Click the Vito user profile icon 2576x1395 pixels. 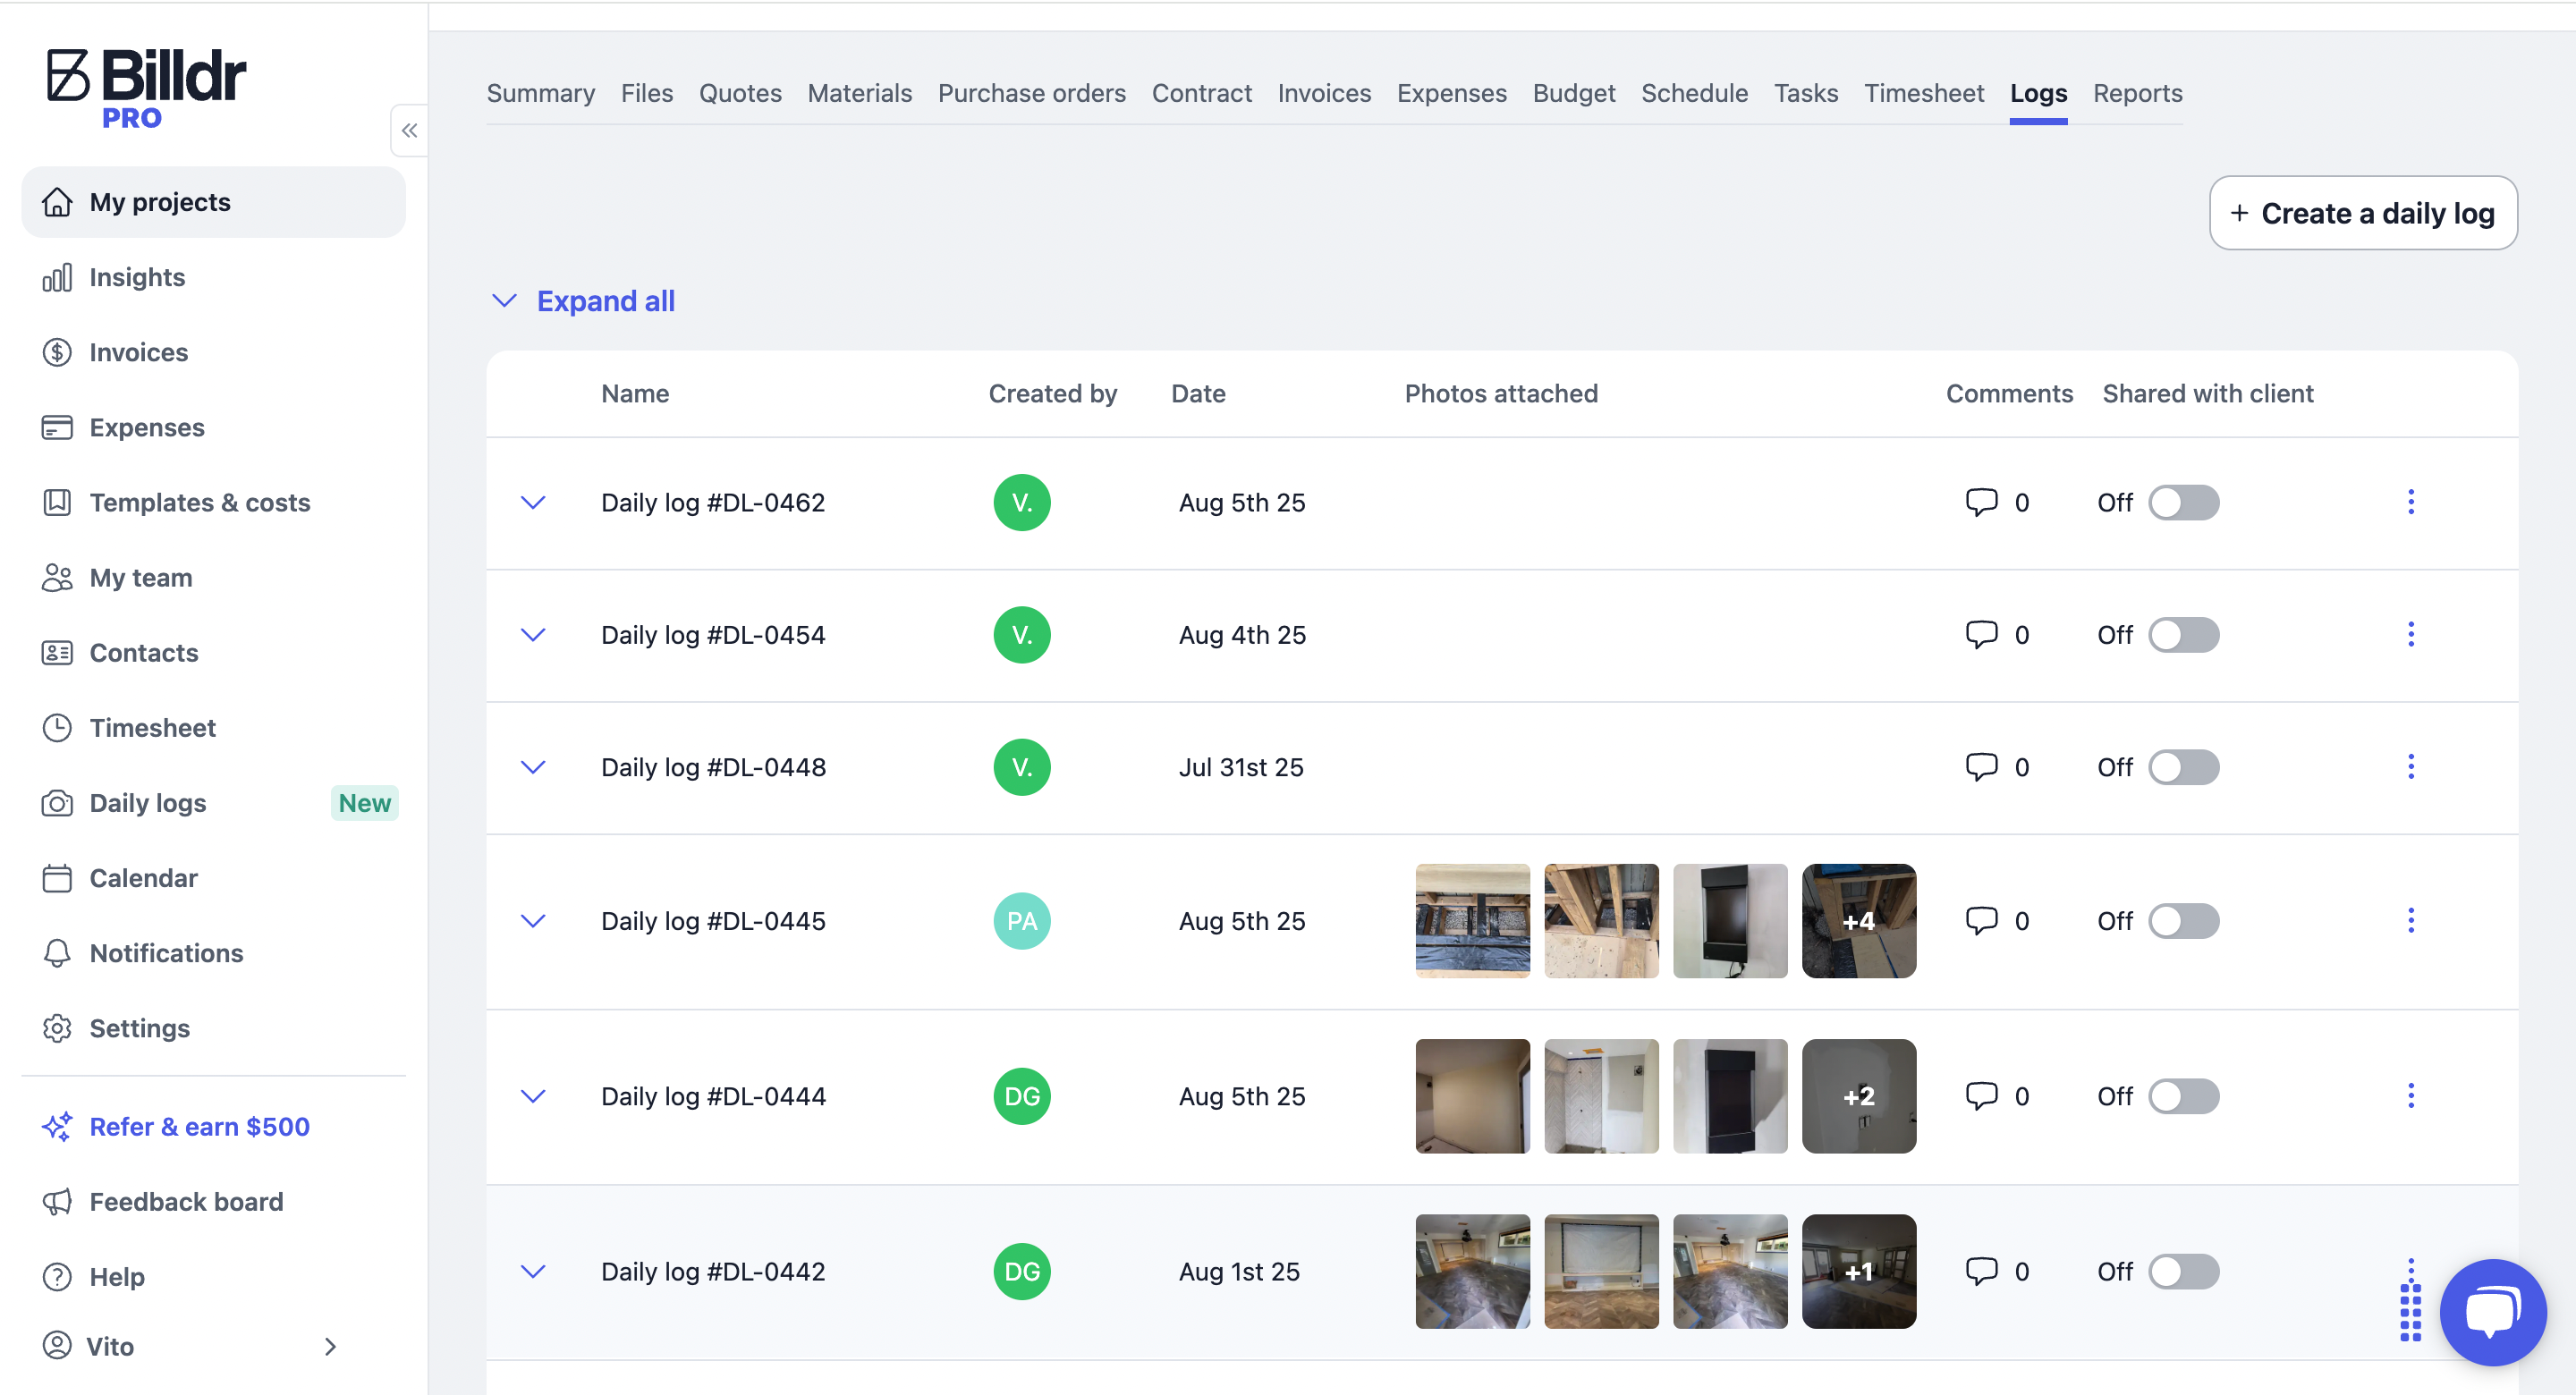[x=57, y=1345]
